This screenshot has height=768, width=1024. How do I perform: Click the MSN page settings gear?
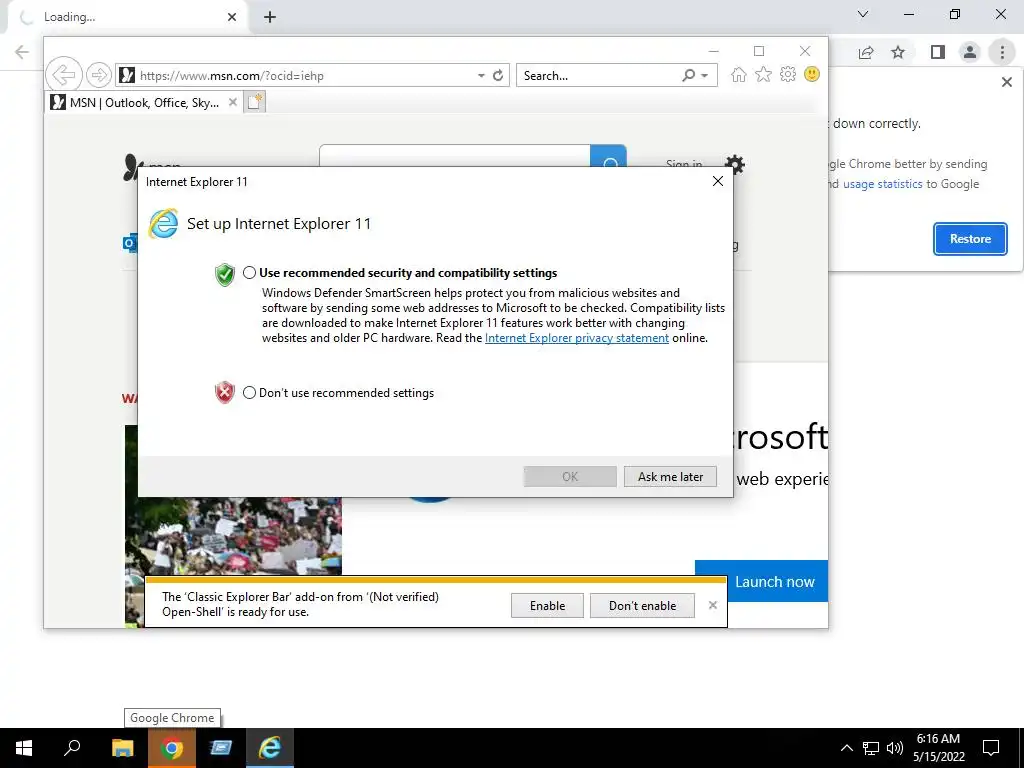735,165
